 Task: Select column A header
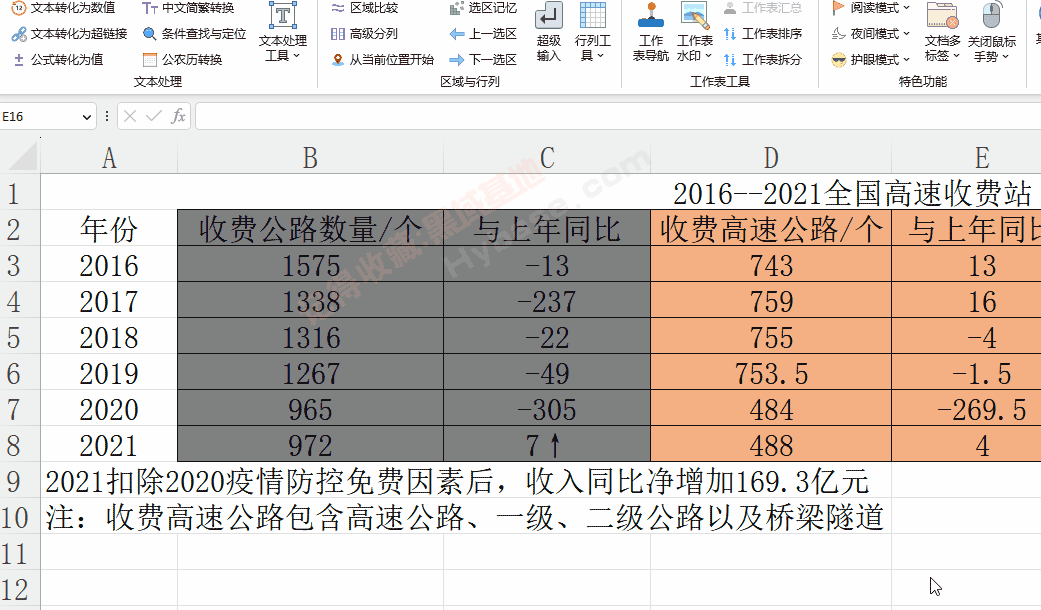click(x=109, y=159)
